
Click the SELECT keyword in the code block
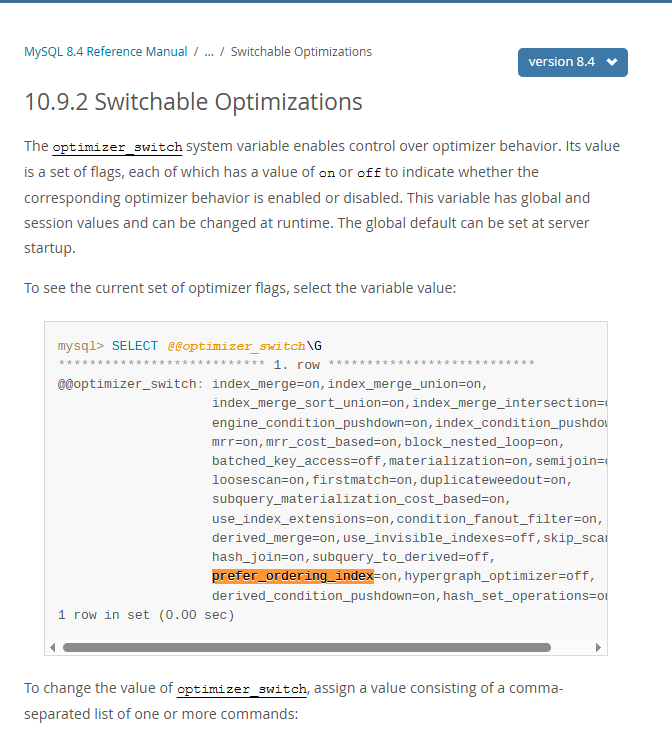[x=135, y=346]
